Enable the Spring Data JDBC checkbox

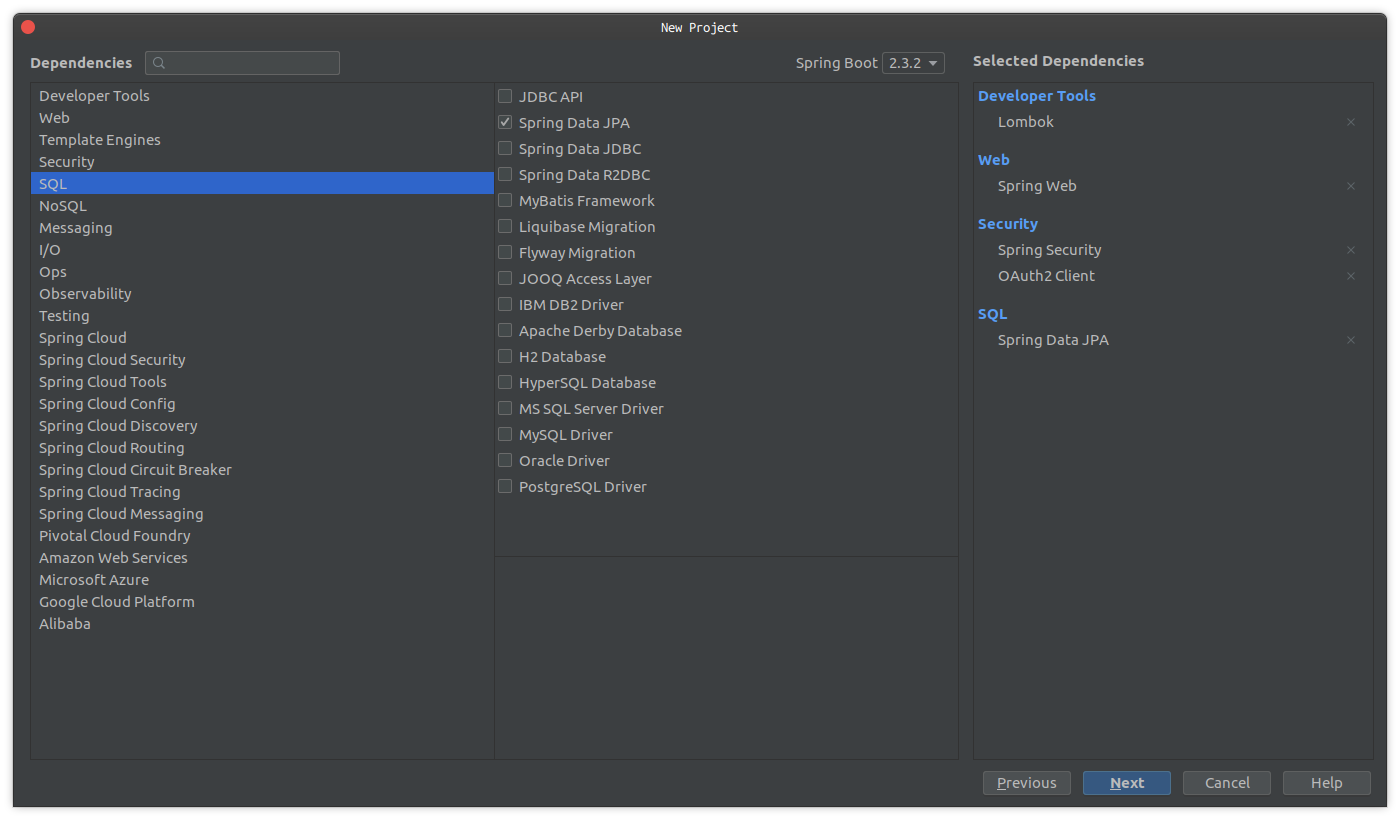point(505,149)
